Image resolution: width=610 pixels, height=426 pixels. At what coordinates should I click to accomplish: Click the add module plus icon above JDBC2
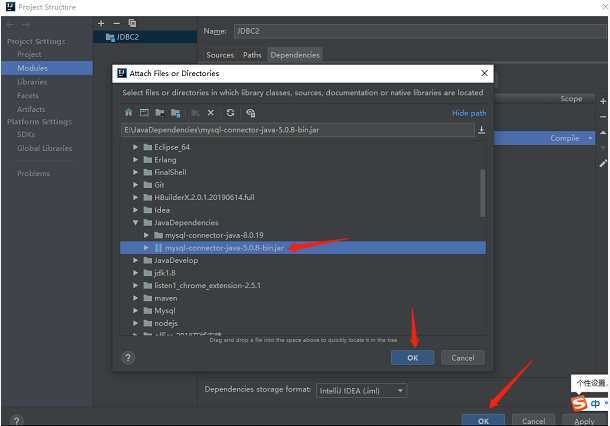pyautogui.click(x=101, y=23)
